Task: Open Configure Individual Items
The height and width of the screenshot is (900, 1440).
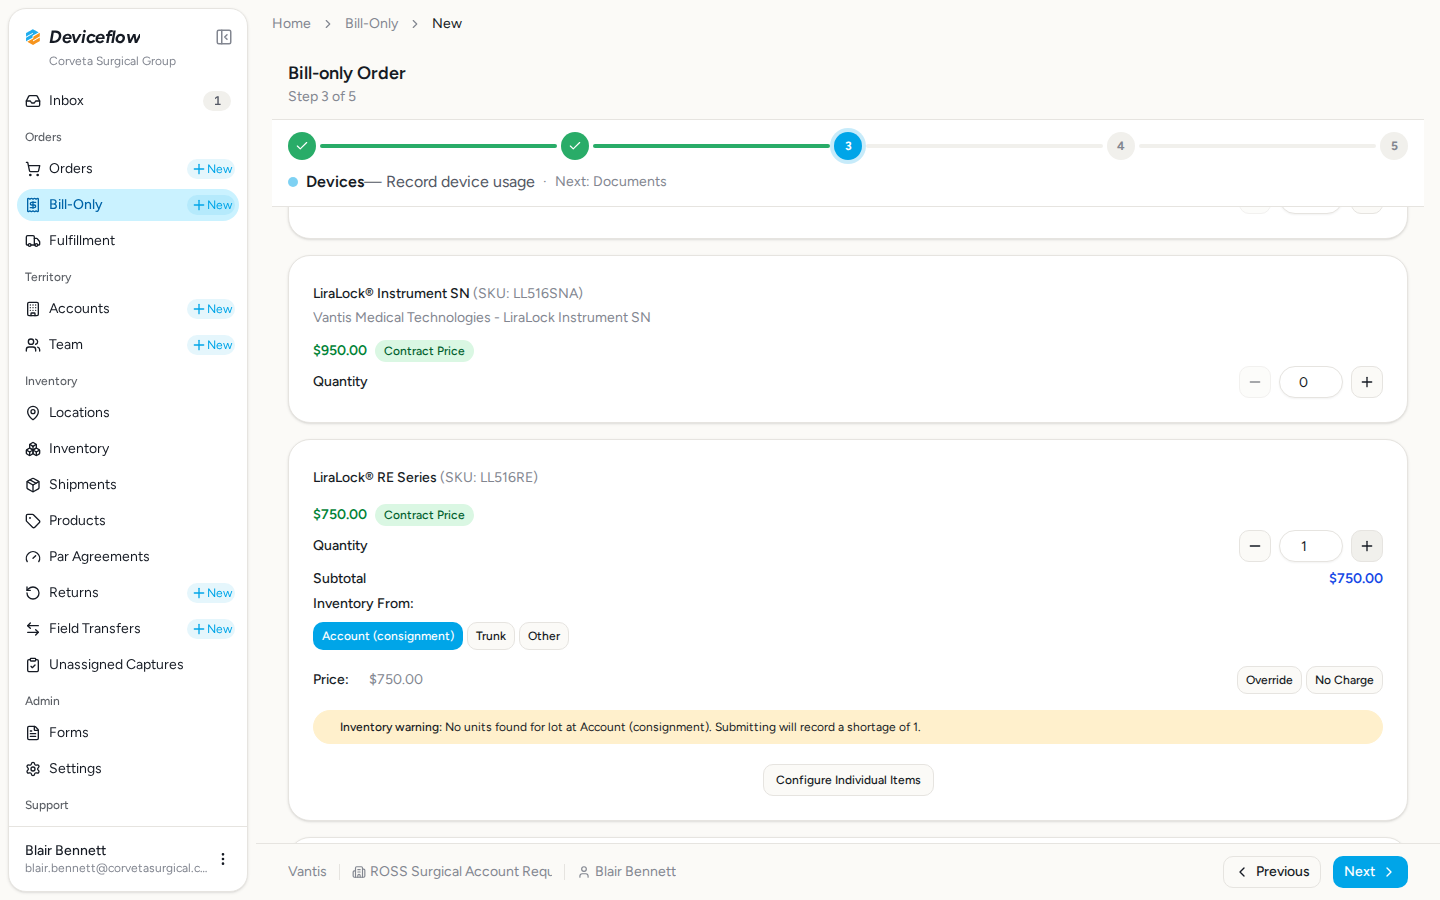Action: tap(848, 780)
